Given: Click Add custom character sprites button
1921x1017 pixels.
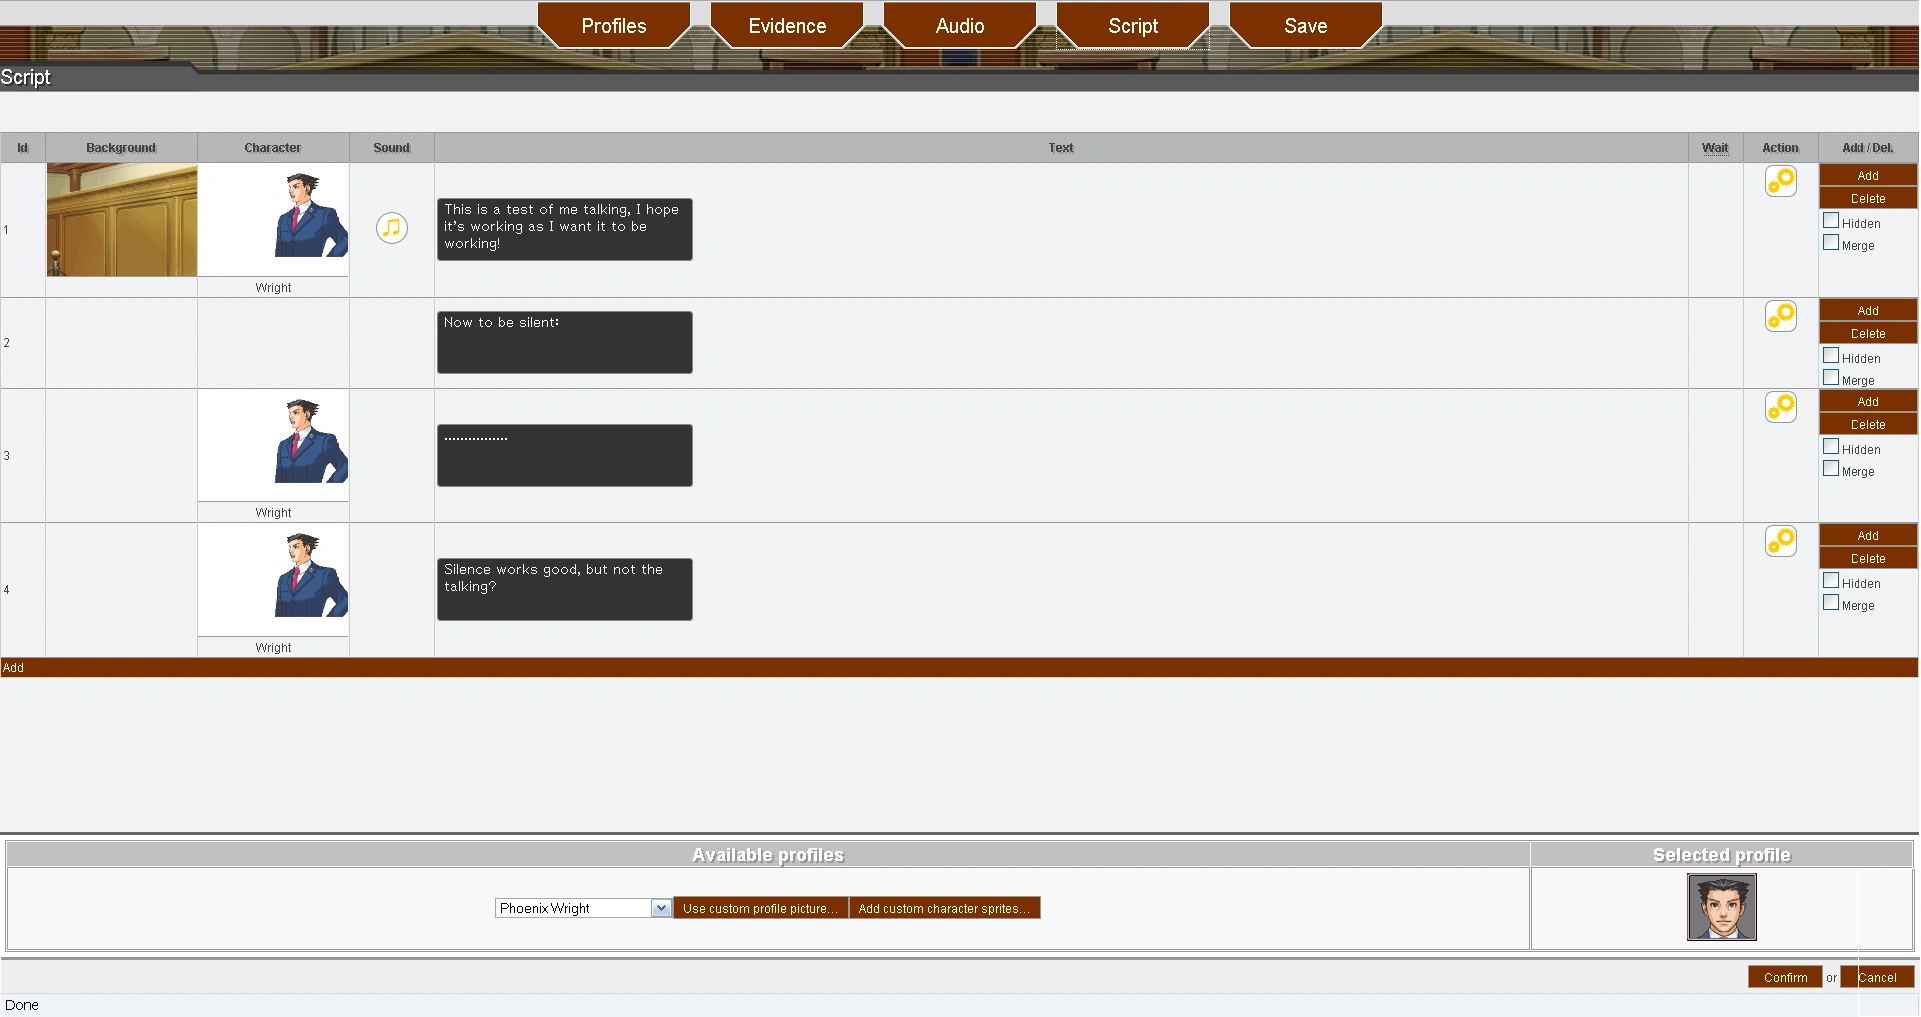Looking at the screenshot, I should (x=944, y=908).
